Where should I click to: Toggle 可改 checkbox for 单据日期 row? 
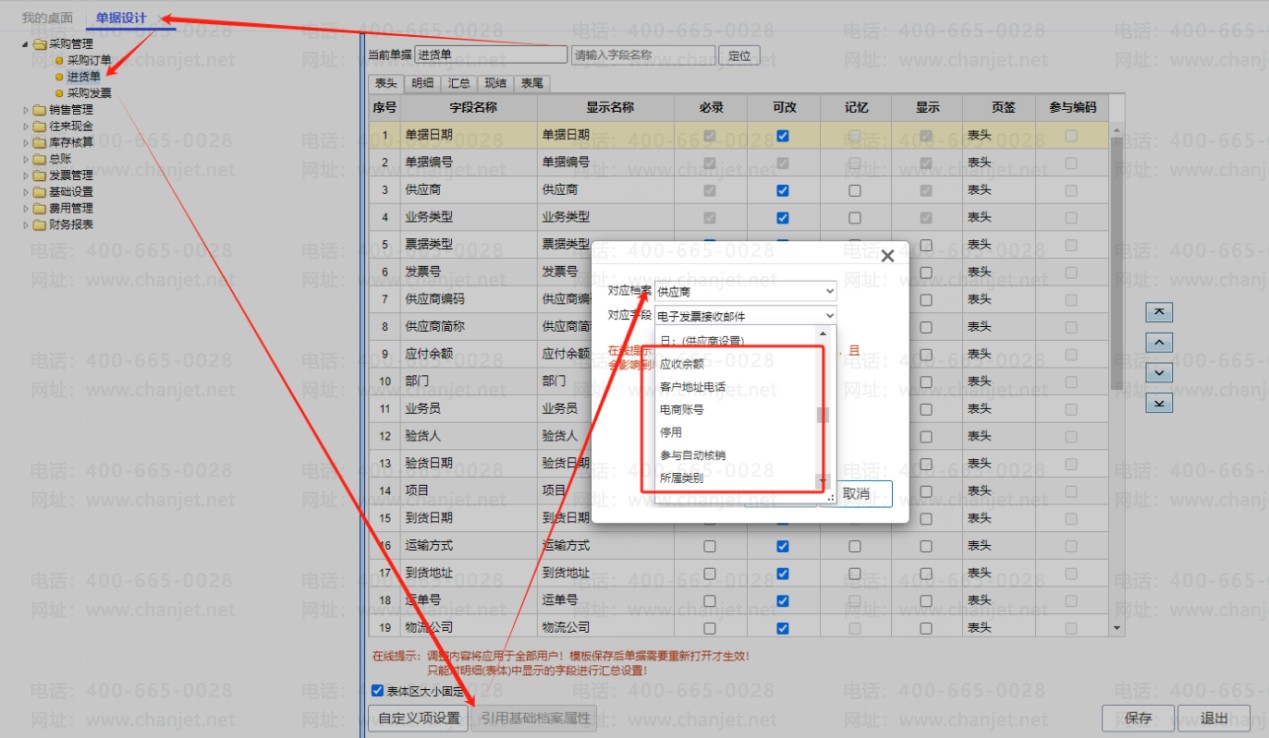coord(783,135)
